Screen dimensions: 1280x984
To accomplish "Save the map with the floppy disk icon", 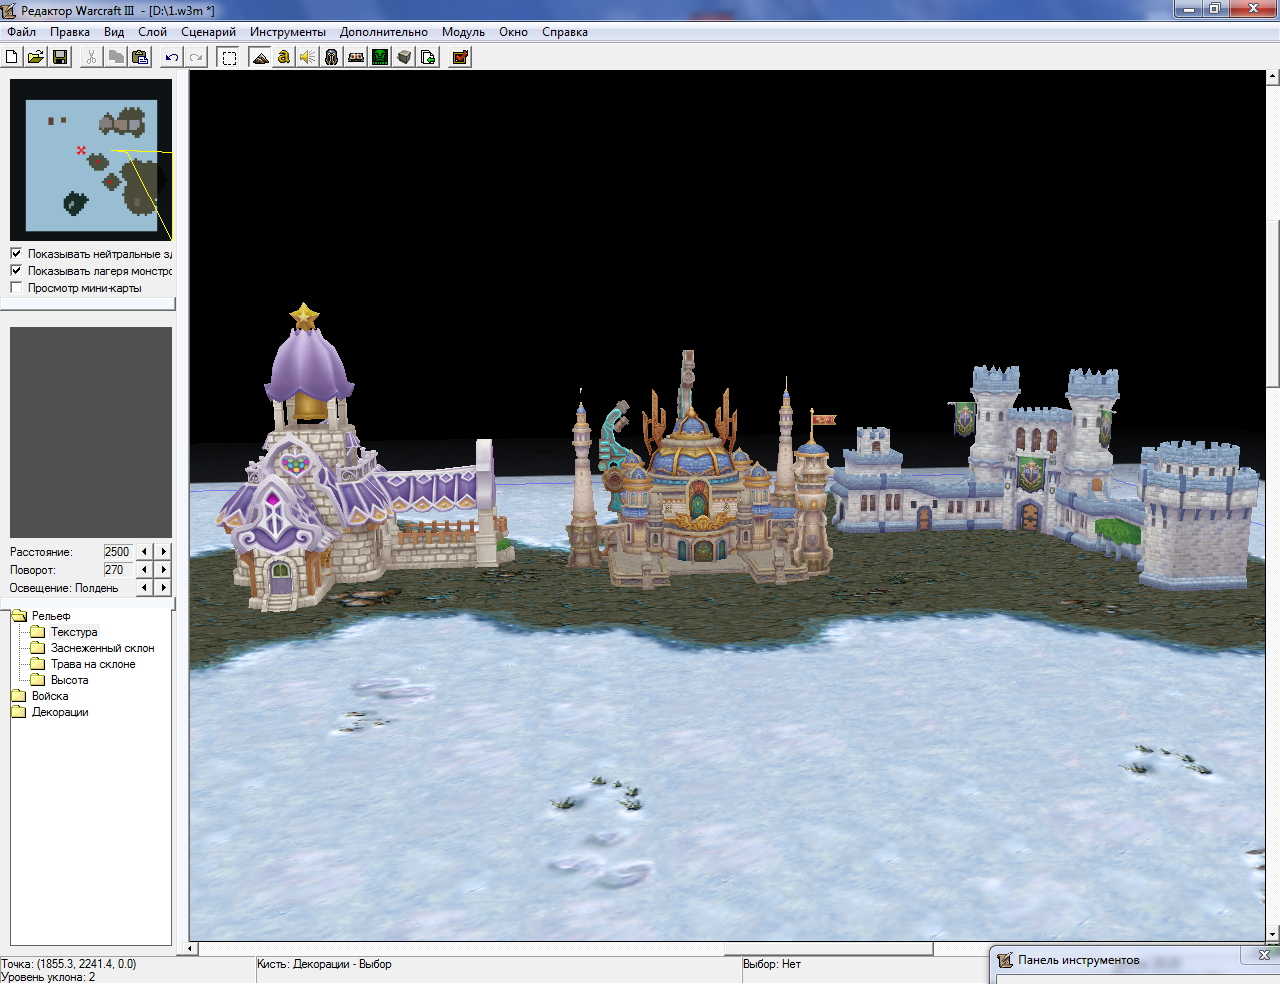I will coord(60,57).
